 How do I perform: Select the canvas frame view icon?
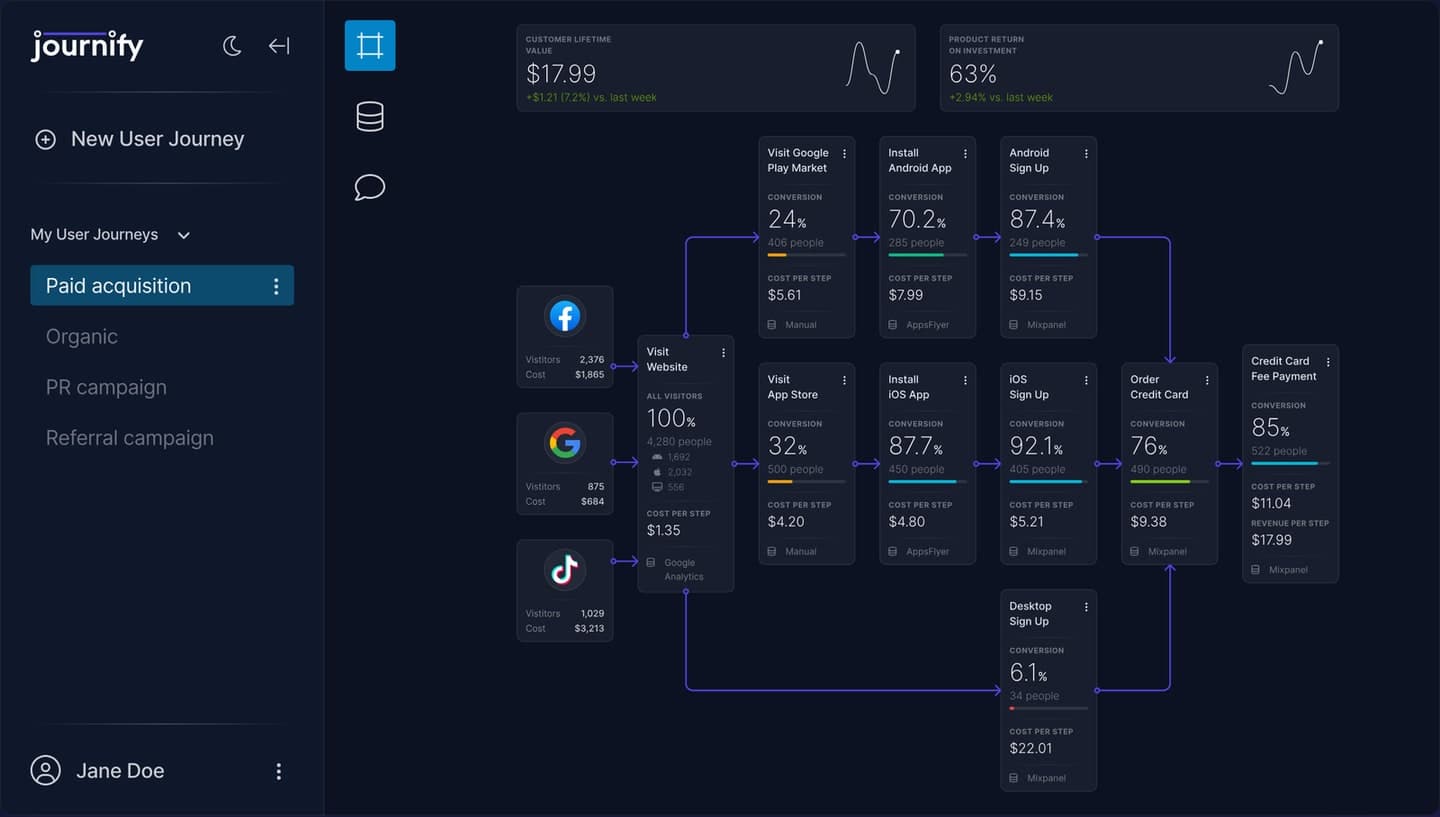pos(370,46)
